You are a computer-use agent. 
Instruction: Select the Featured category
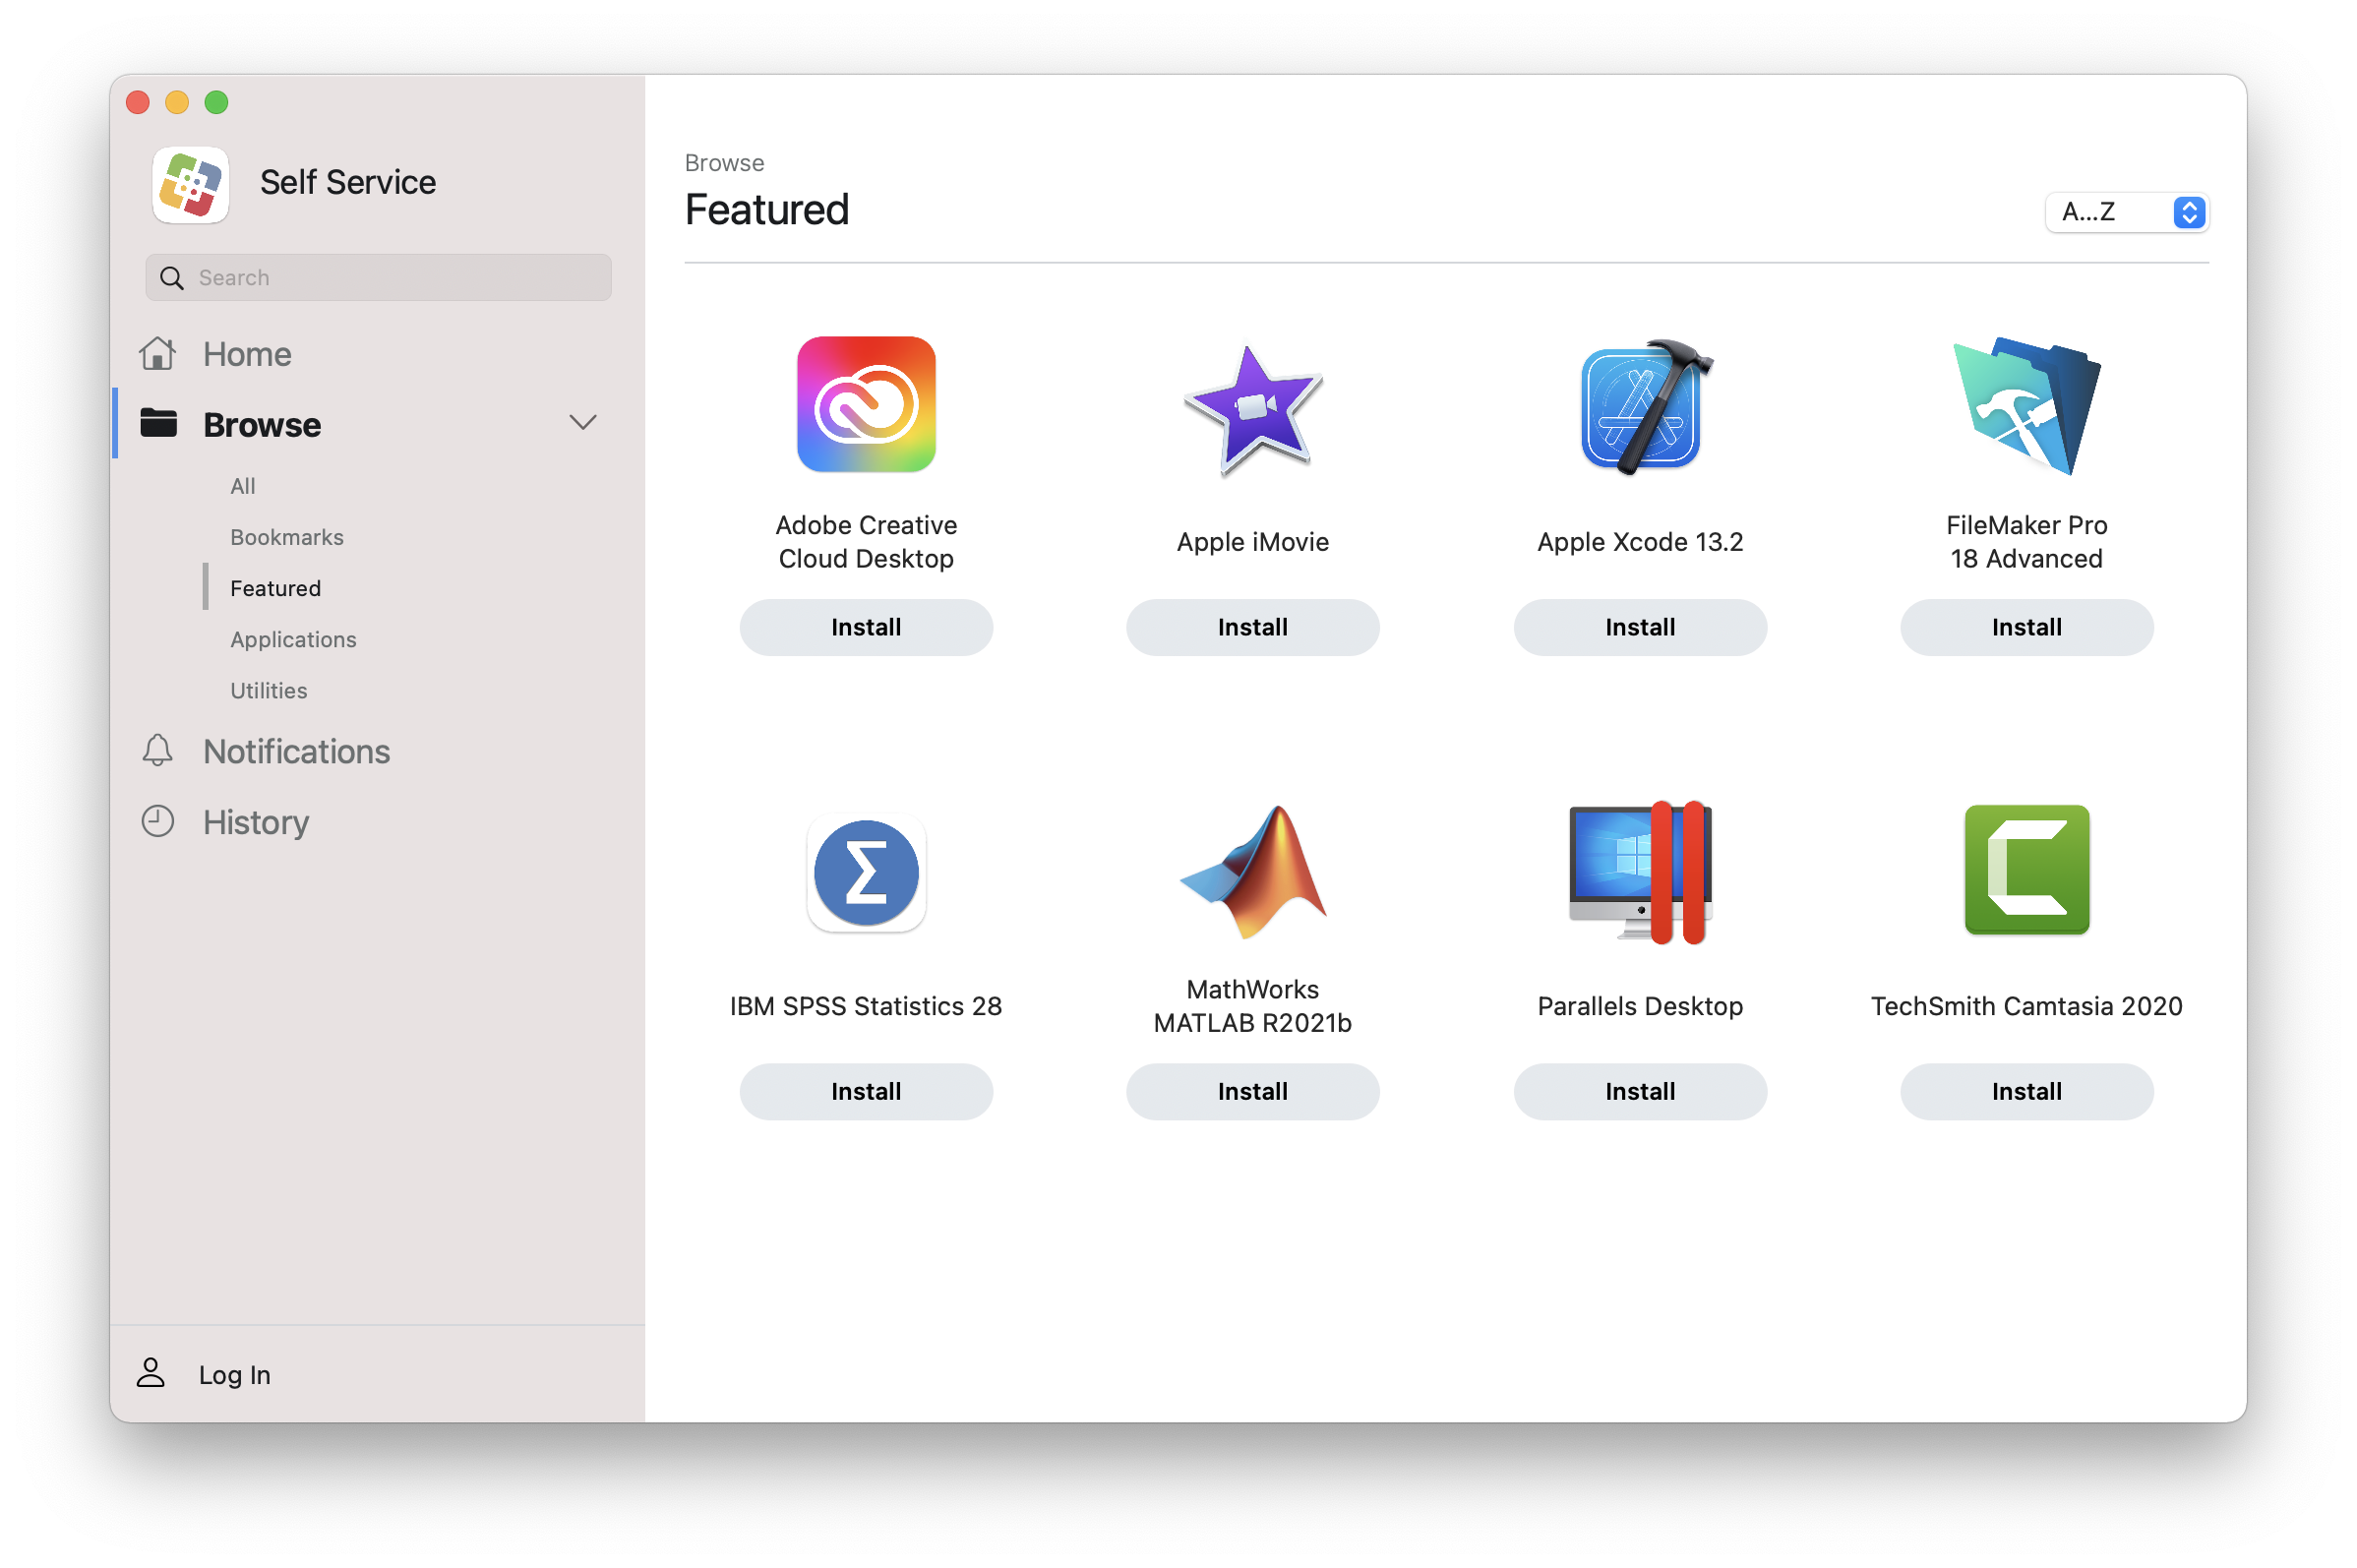pyautogui.click(x=275, y=588)
